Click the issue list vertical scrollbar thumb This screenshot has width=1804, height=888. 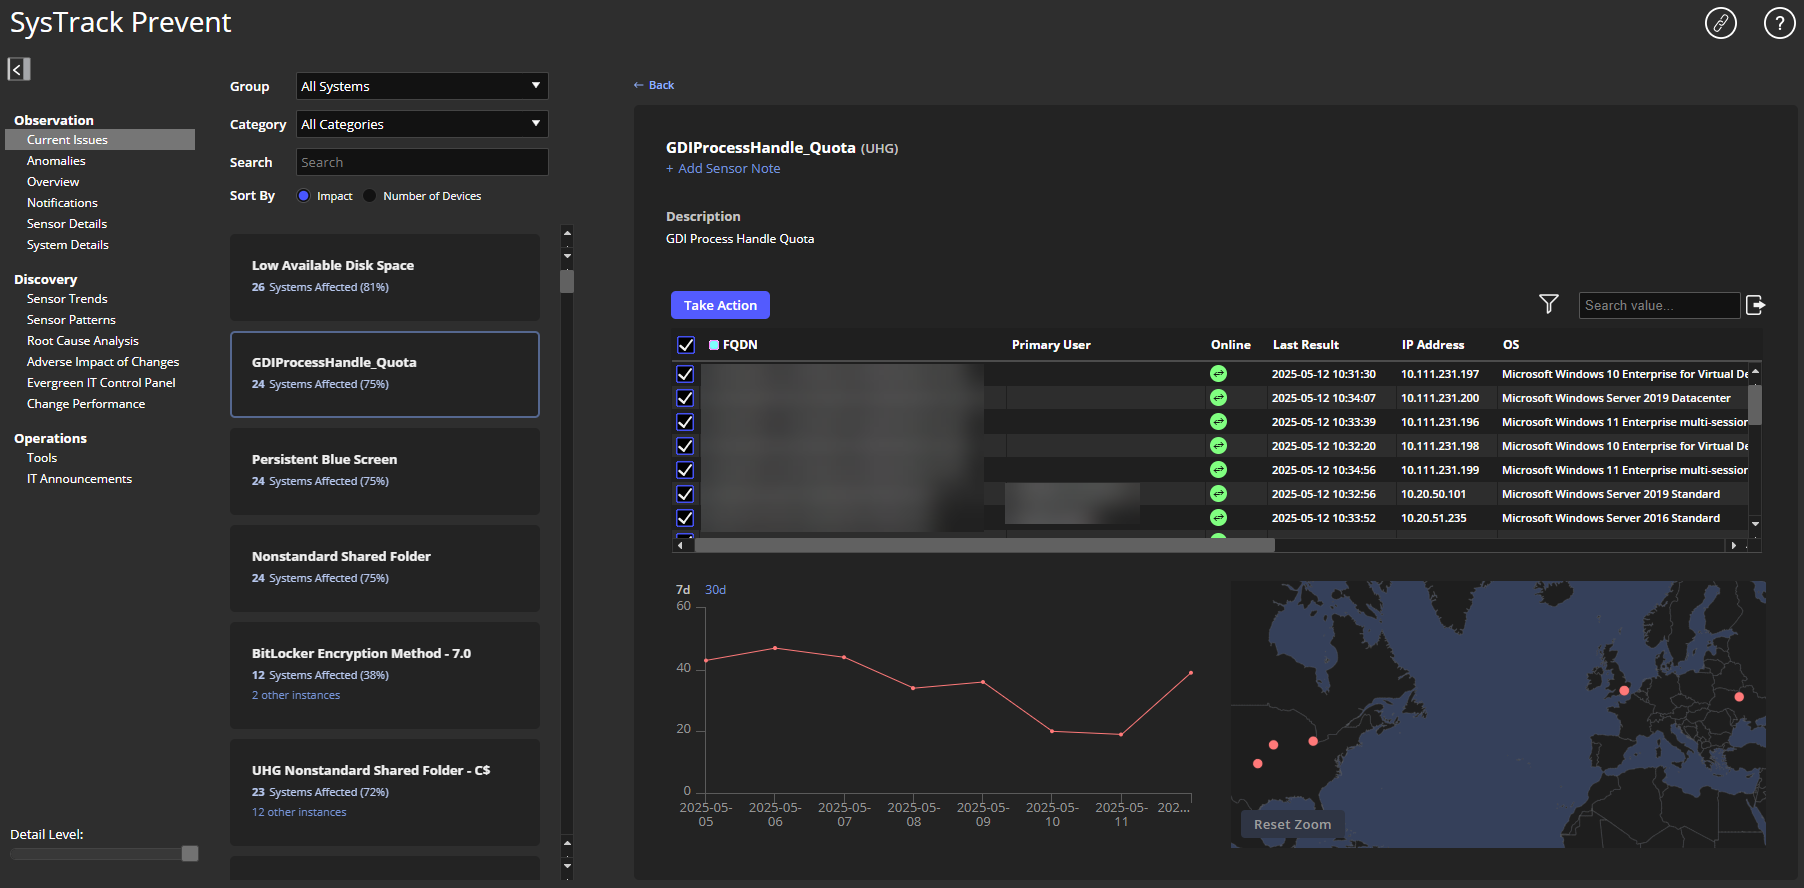point(567,281)
